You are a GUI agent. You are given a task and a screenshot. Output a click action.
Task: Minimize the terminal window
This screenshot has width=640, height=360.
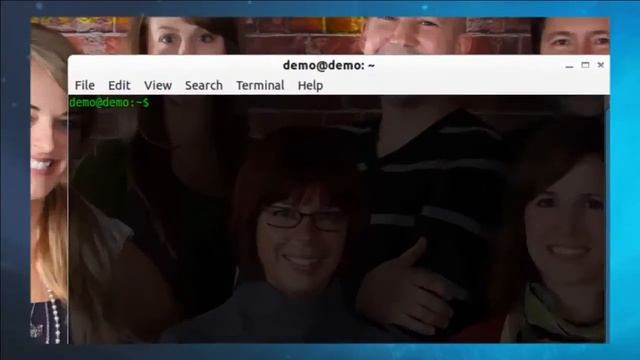tap(569, 66)
